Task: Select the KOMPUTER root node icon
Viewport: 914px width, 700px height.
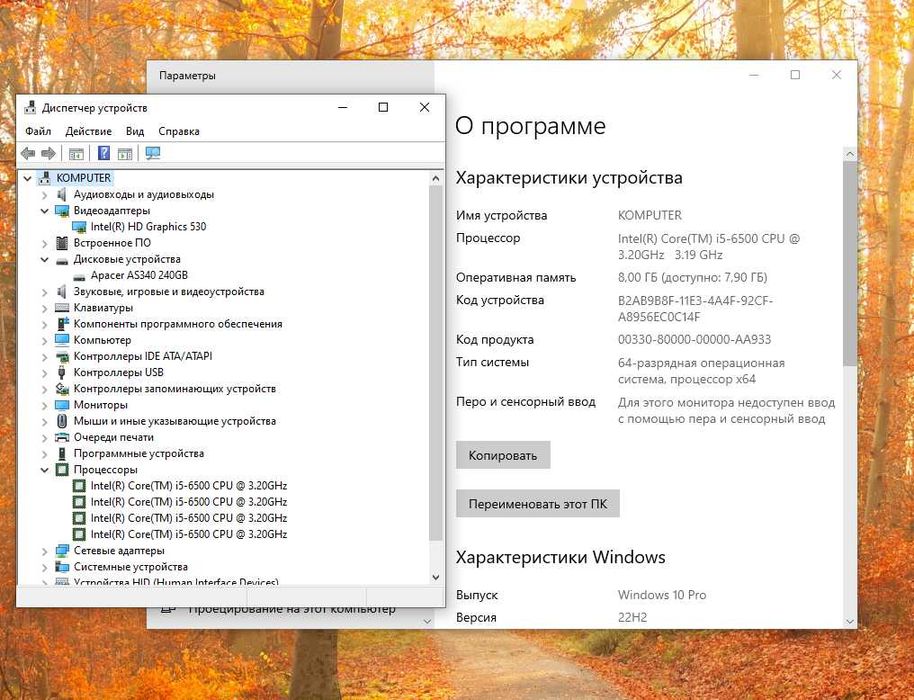Action: [x=45, y=178]
